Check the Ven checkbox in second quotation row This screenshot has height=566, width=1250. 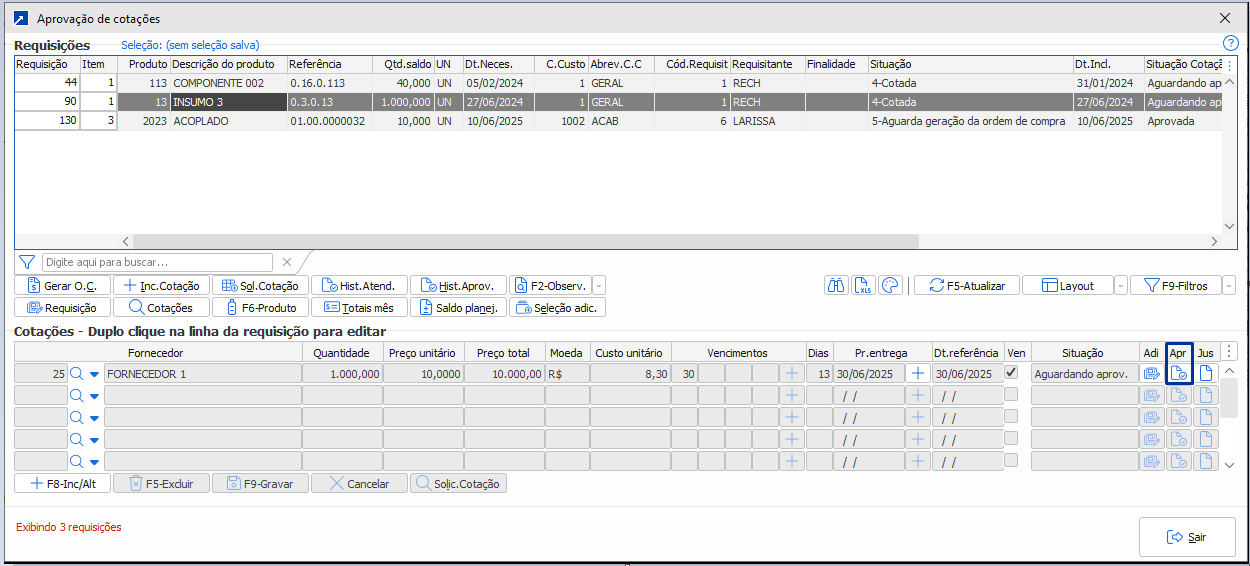point(1012,395)
